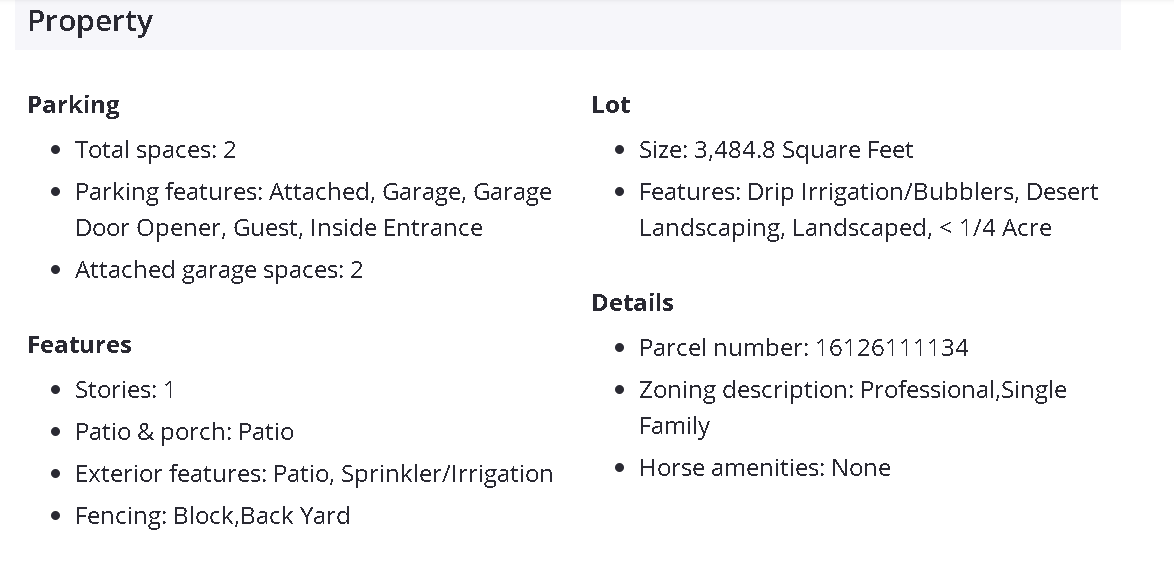Image resolution: width=1174 pixels, height=565 pixels.
Task: Click the Total spaces: 2 line
Action: (155, 150)
